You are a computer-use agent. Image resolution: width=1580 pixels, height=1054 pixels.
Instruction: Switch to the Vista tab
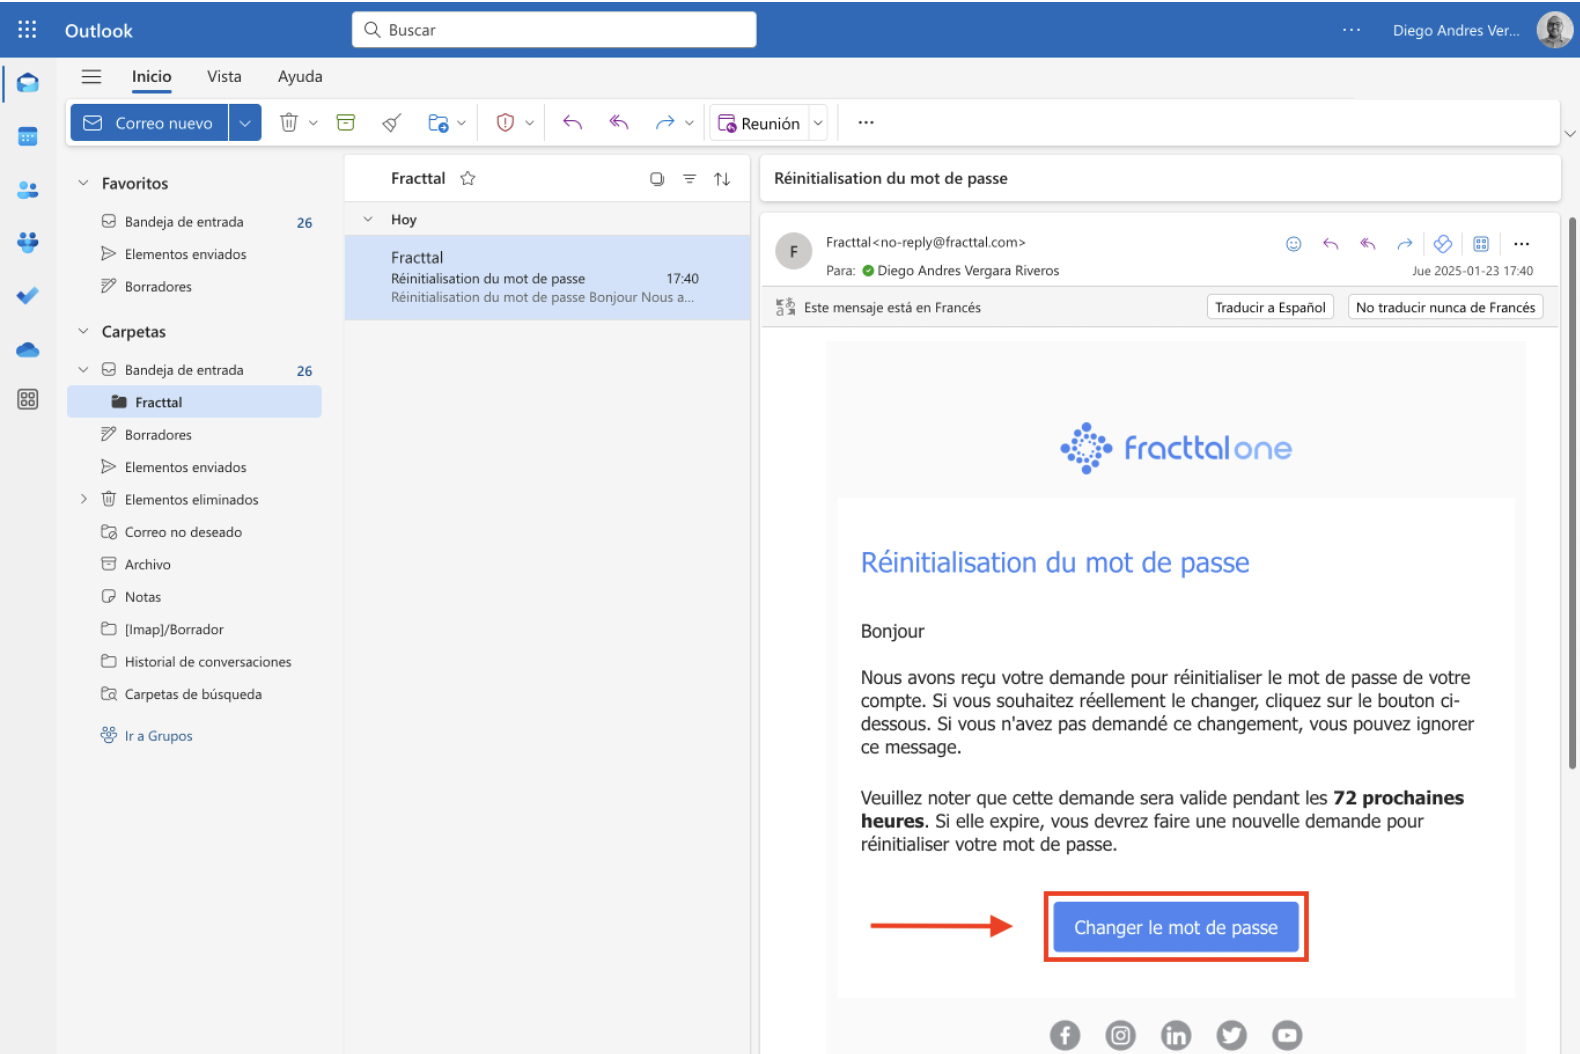tap(224, 76)
